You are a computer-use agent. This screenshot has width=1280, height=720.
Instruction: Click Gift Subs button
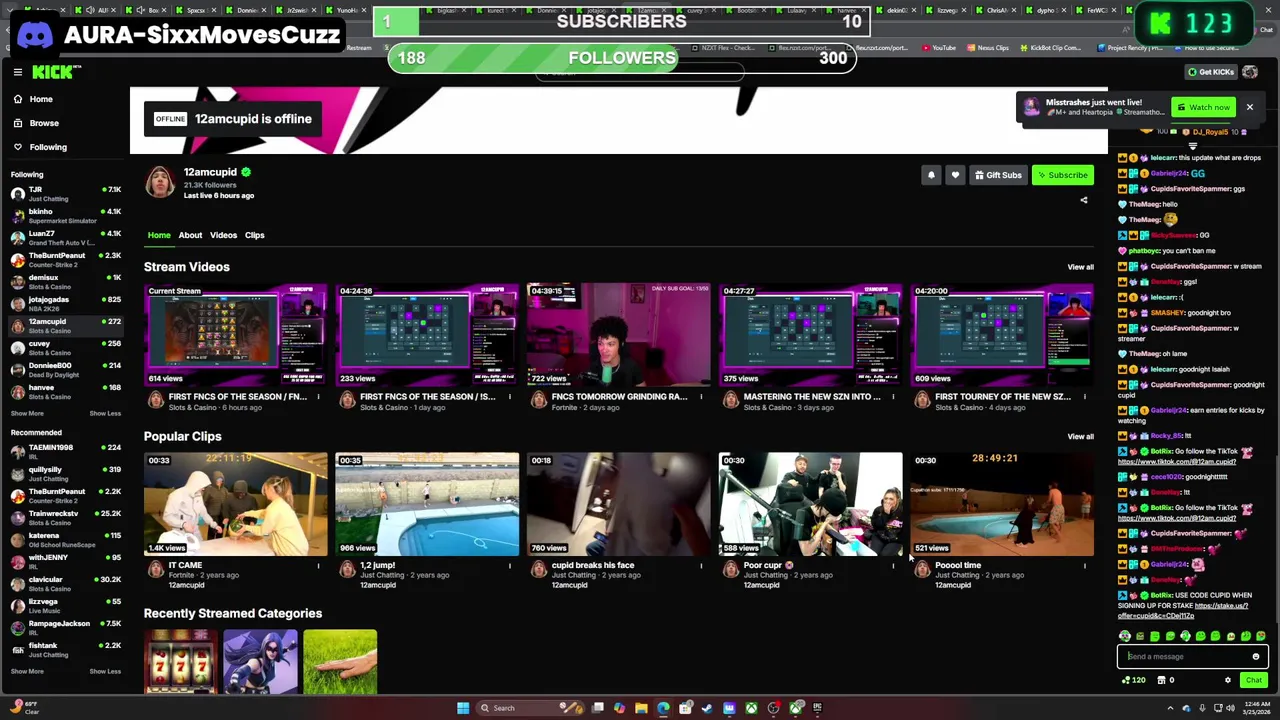998,175
